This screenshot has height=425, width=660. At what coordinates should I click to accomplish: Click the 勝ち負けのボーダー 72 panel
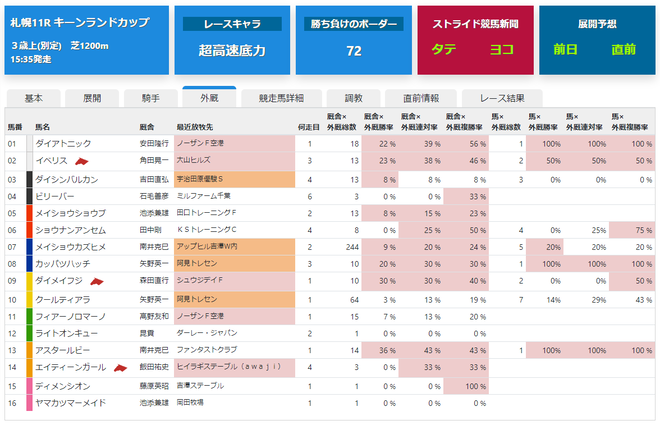(x=354, y=40)
